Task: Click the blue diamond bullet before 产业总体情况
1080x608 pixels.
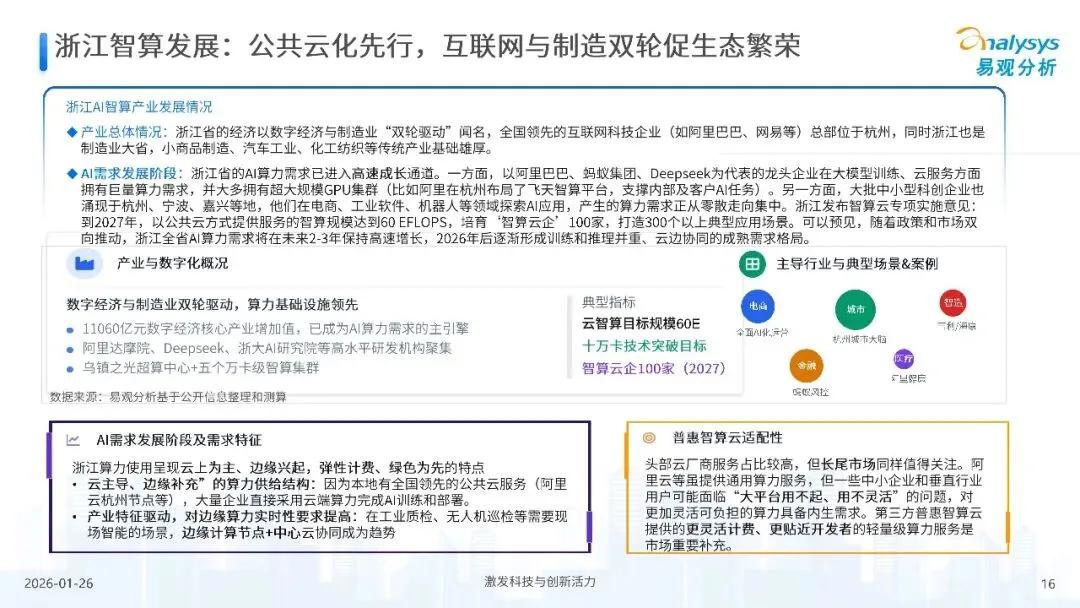Action: (72, 132)
